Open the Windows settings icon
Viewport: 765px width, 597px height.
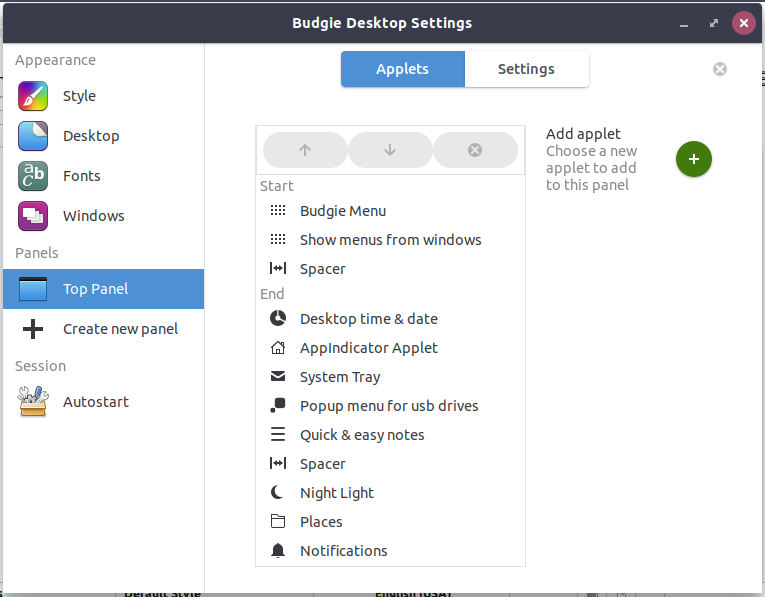(33, 216)
